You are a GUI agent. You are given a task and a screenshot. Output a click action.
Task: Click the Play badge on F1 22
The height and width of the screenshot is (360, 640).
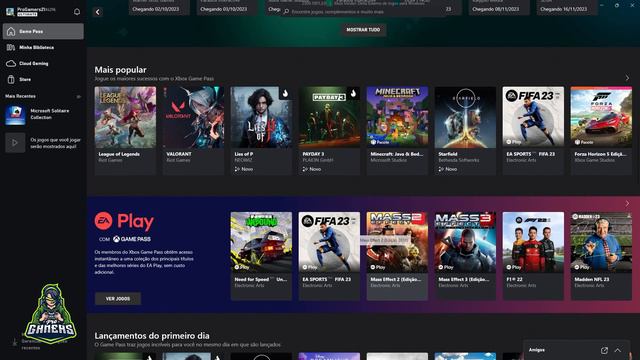pos(513,267)
